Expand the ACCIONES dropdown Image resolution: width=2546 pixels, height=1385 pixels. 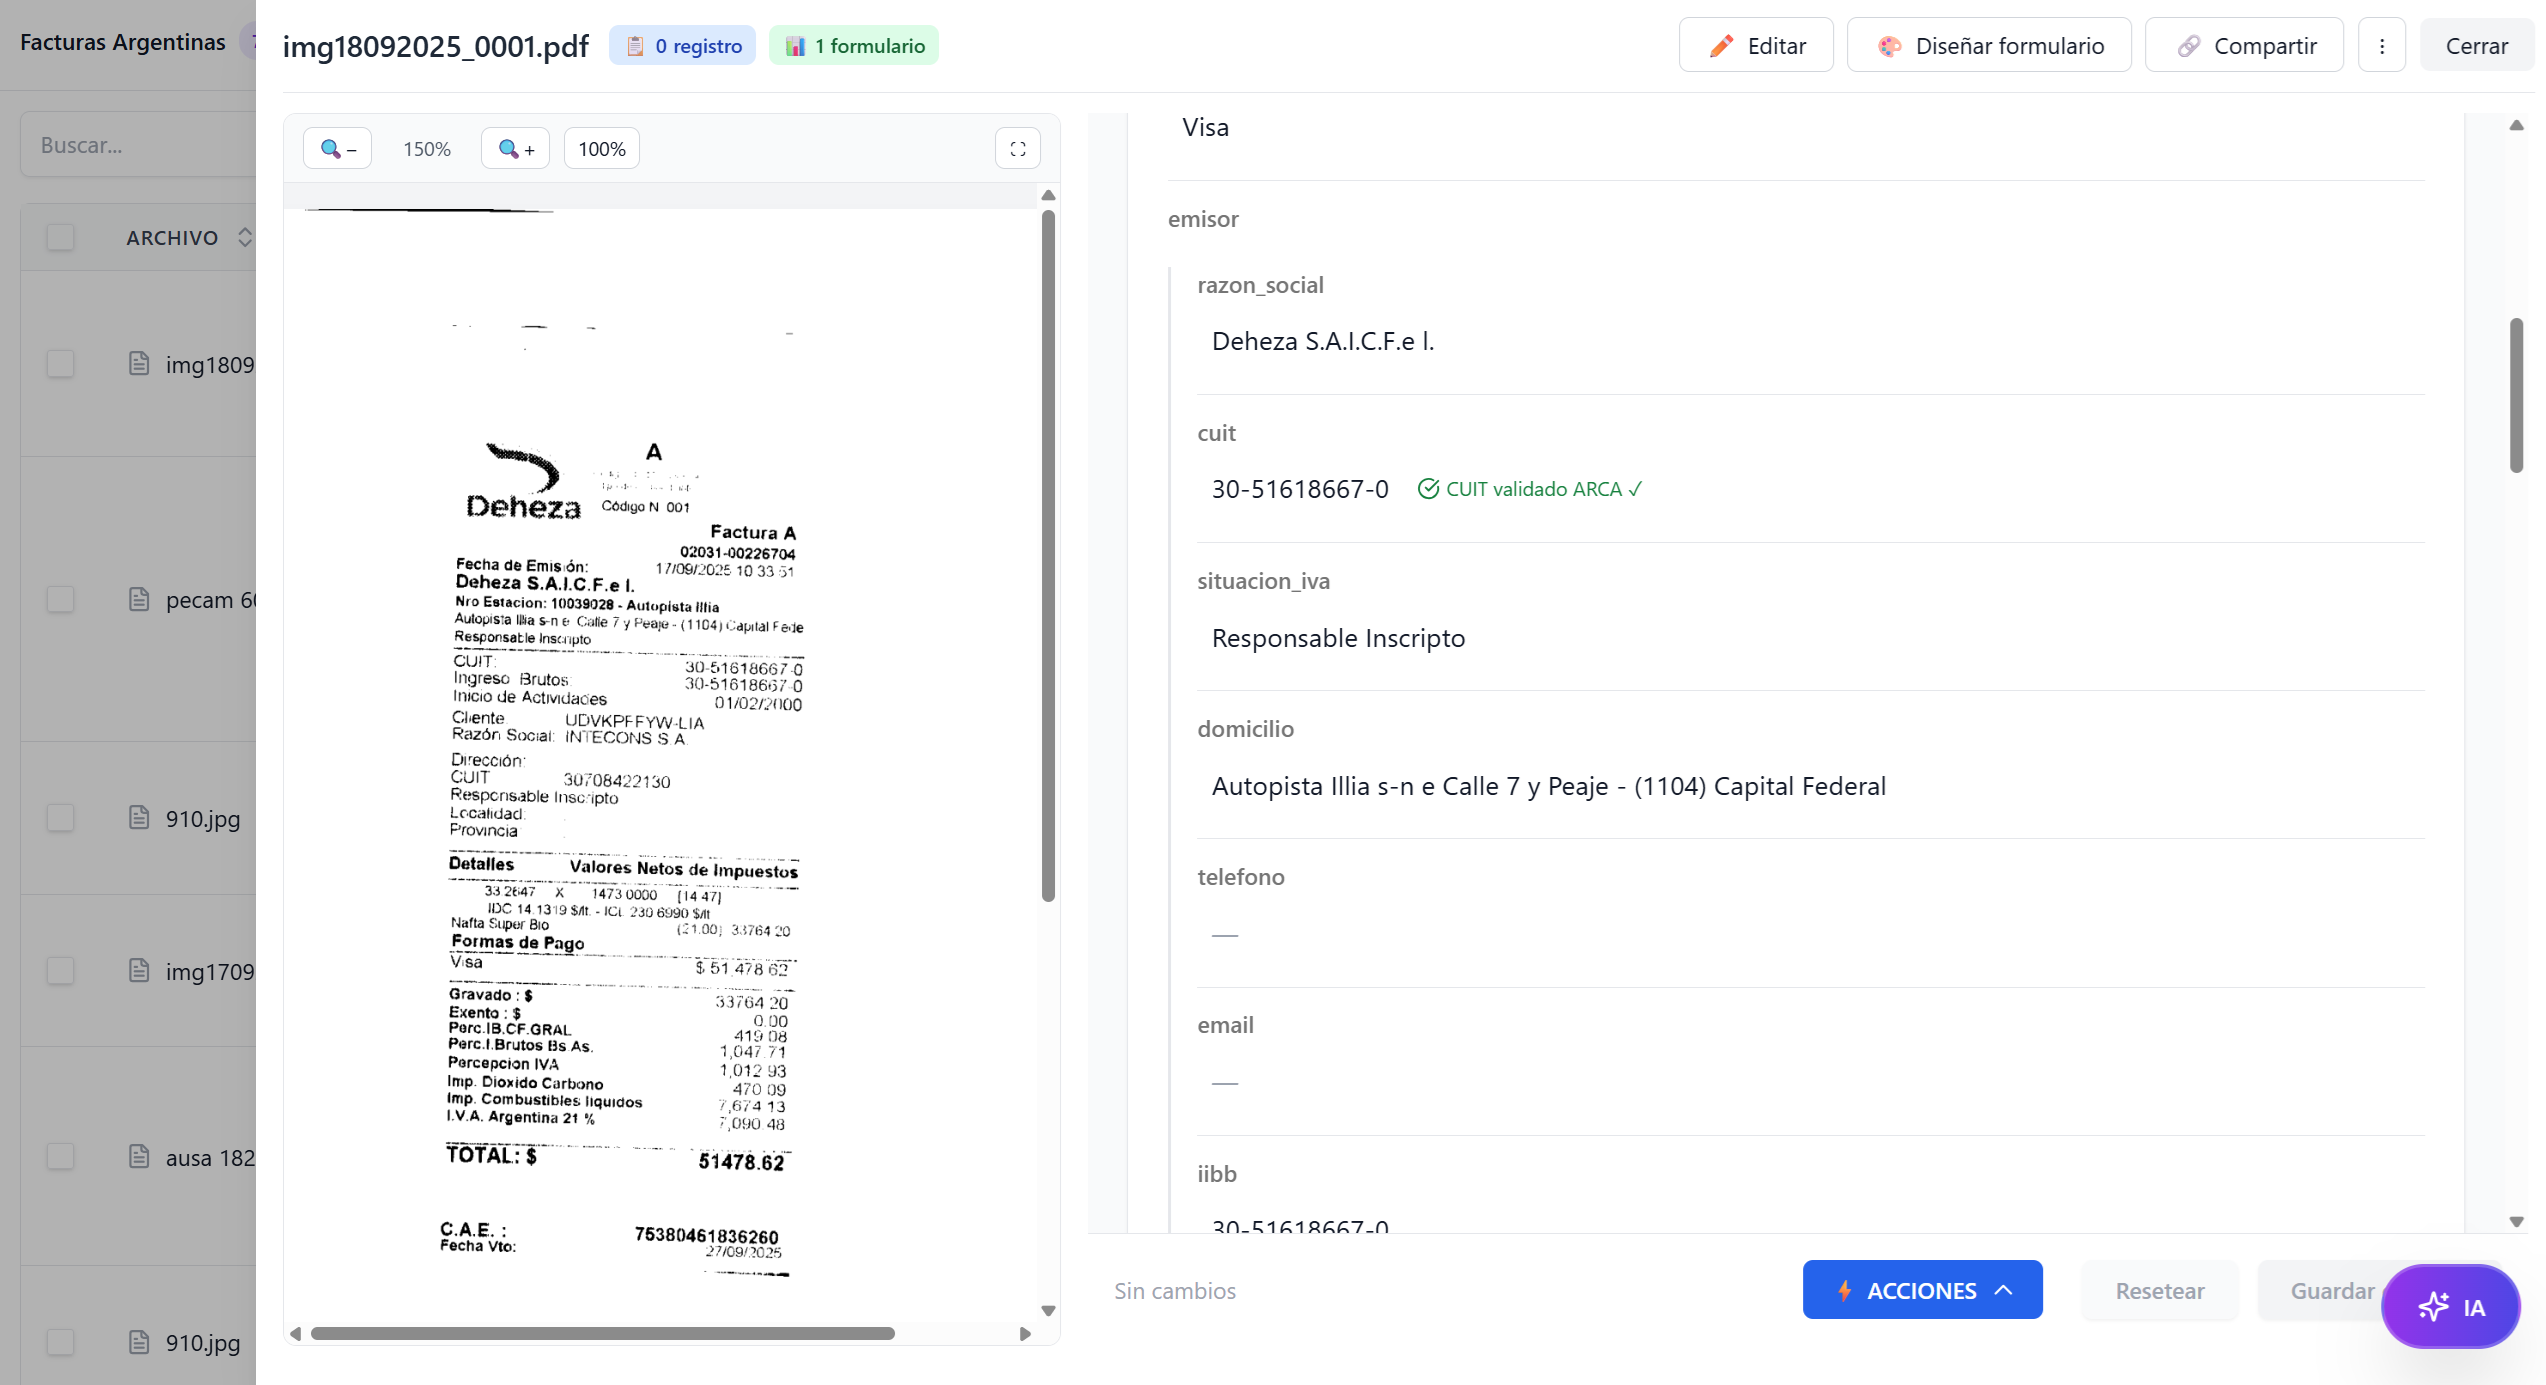[1923, 1290]
